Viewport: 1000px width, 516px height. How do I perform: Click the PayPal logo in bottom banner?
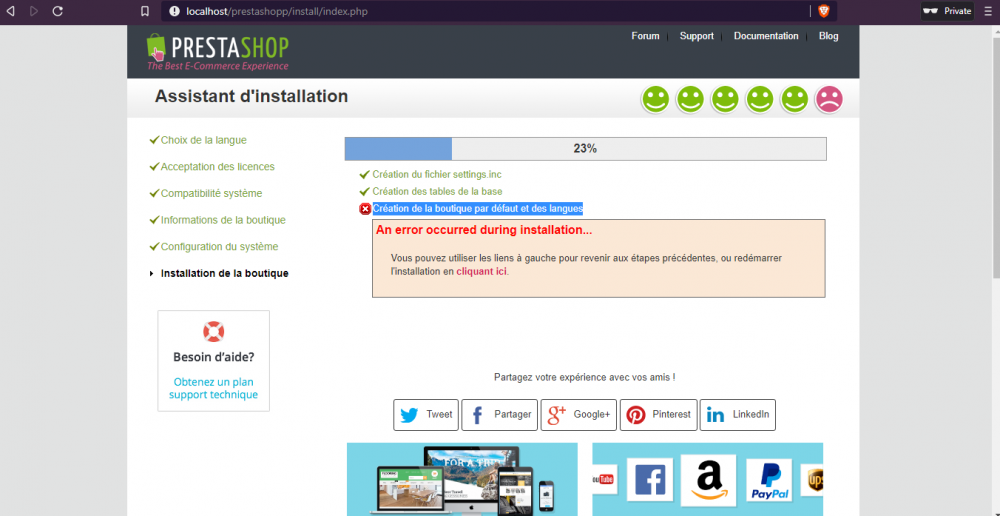[769, 480]
